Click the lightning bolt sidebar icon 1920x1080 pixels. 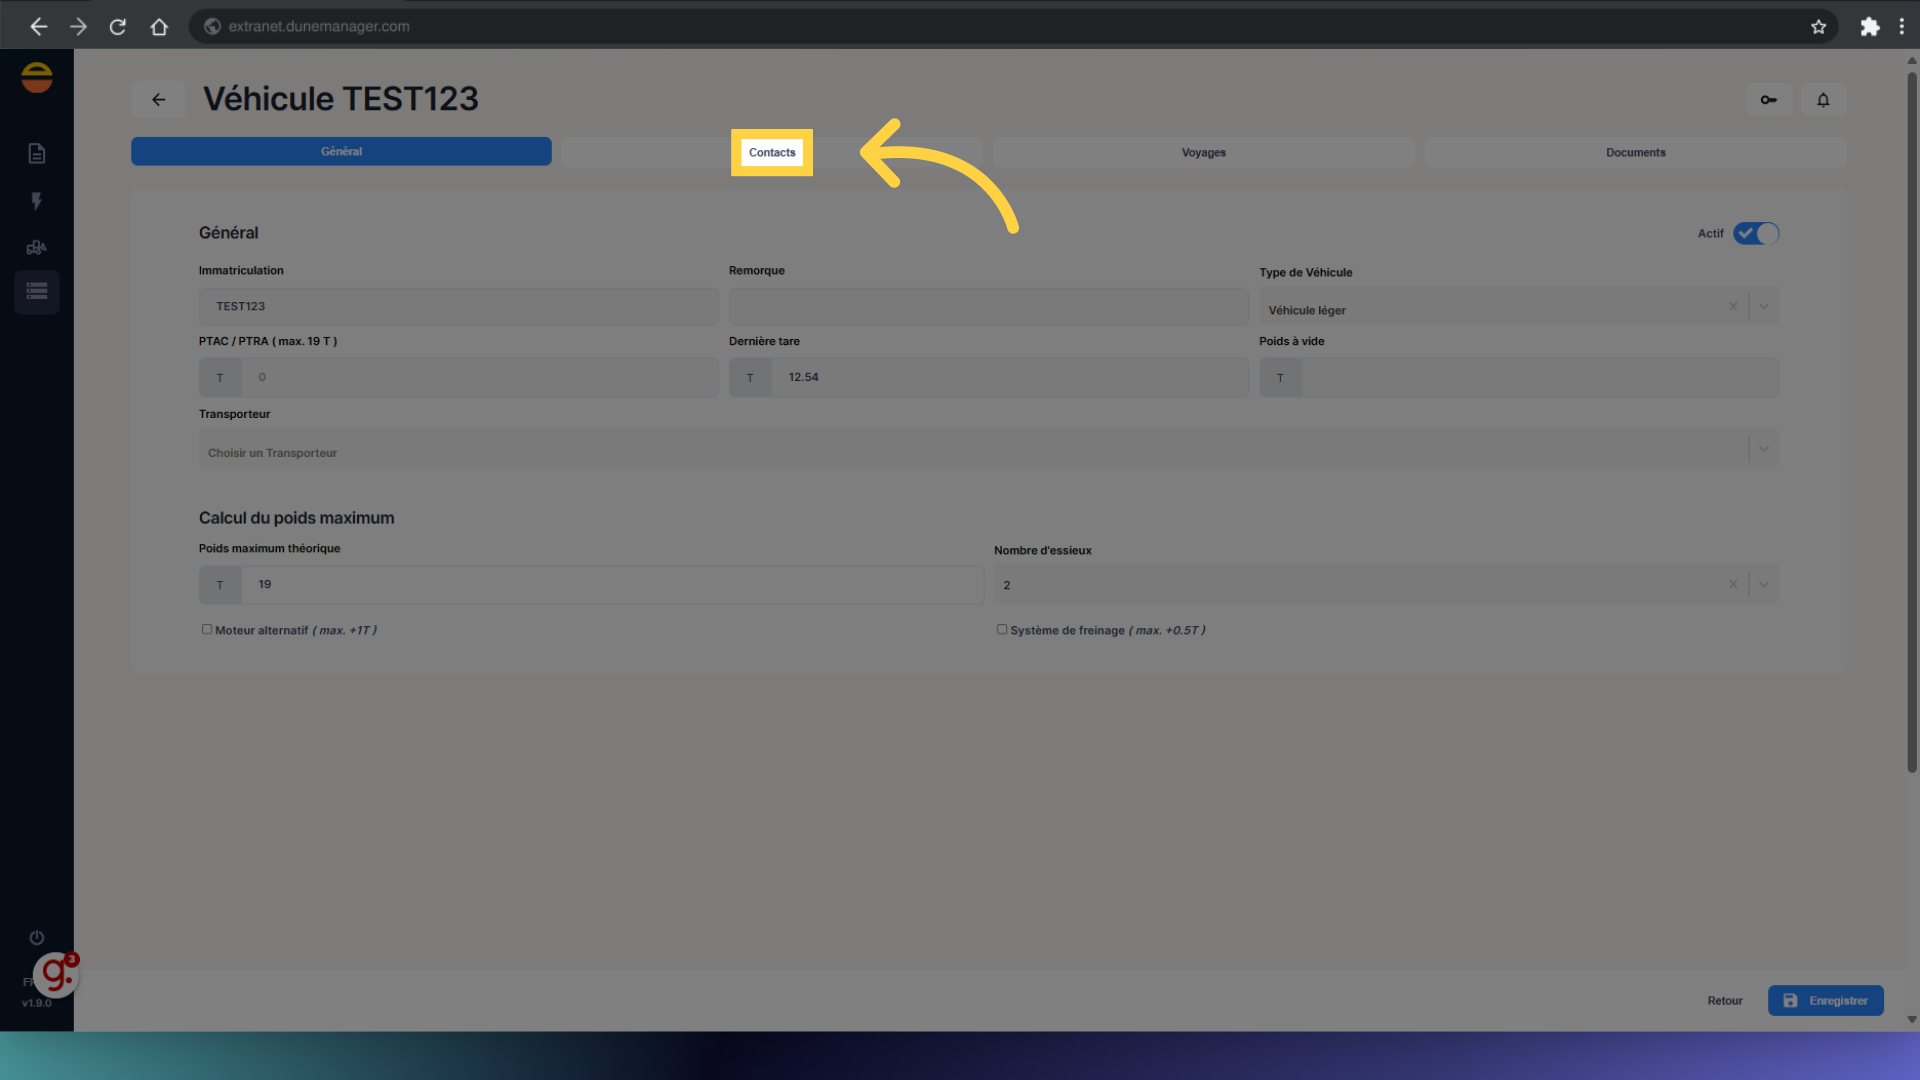click(37, 201)
